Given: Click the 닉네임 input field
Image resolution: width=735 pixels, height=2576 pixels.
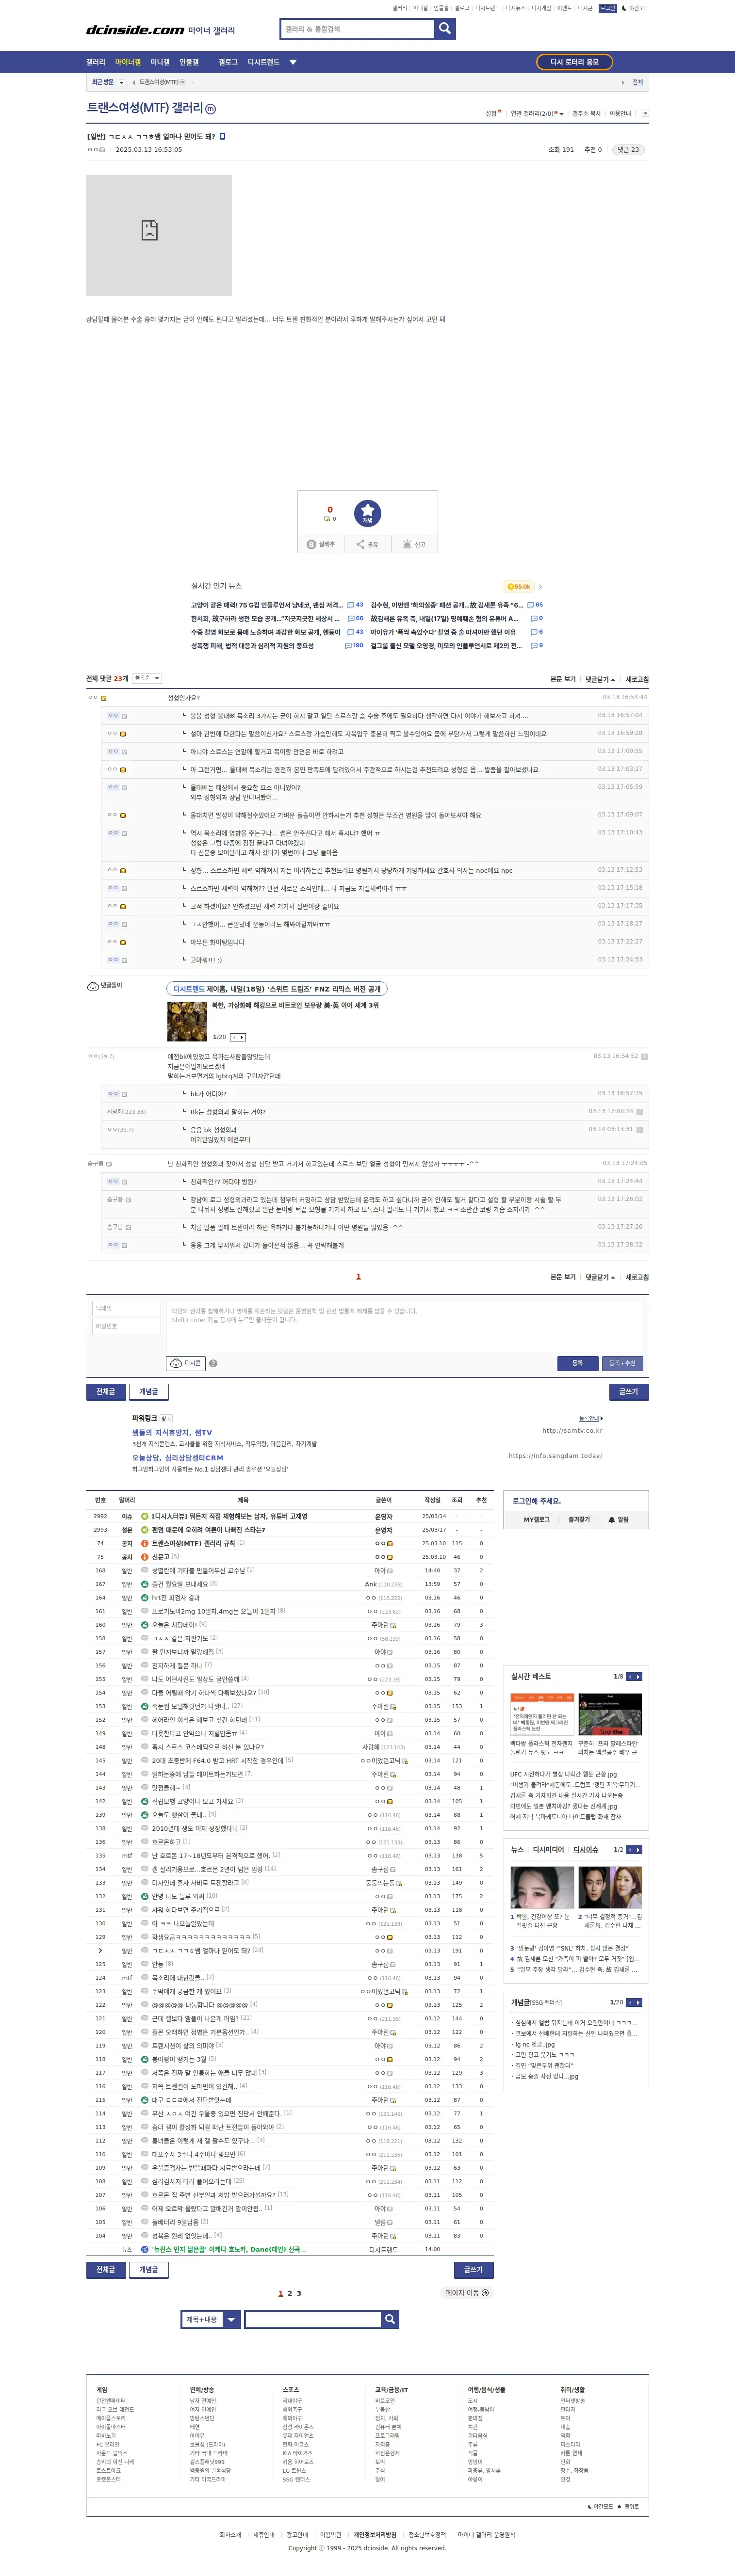Looking at the screenshot, I should (x=126, y=1308).
